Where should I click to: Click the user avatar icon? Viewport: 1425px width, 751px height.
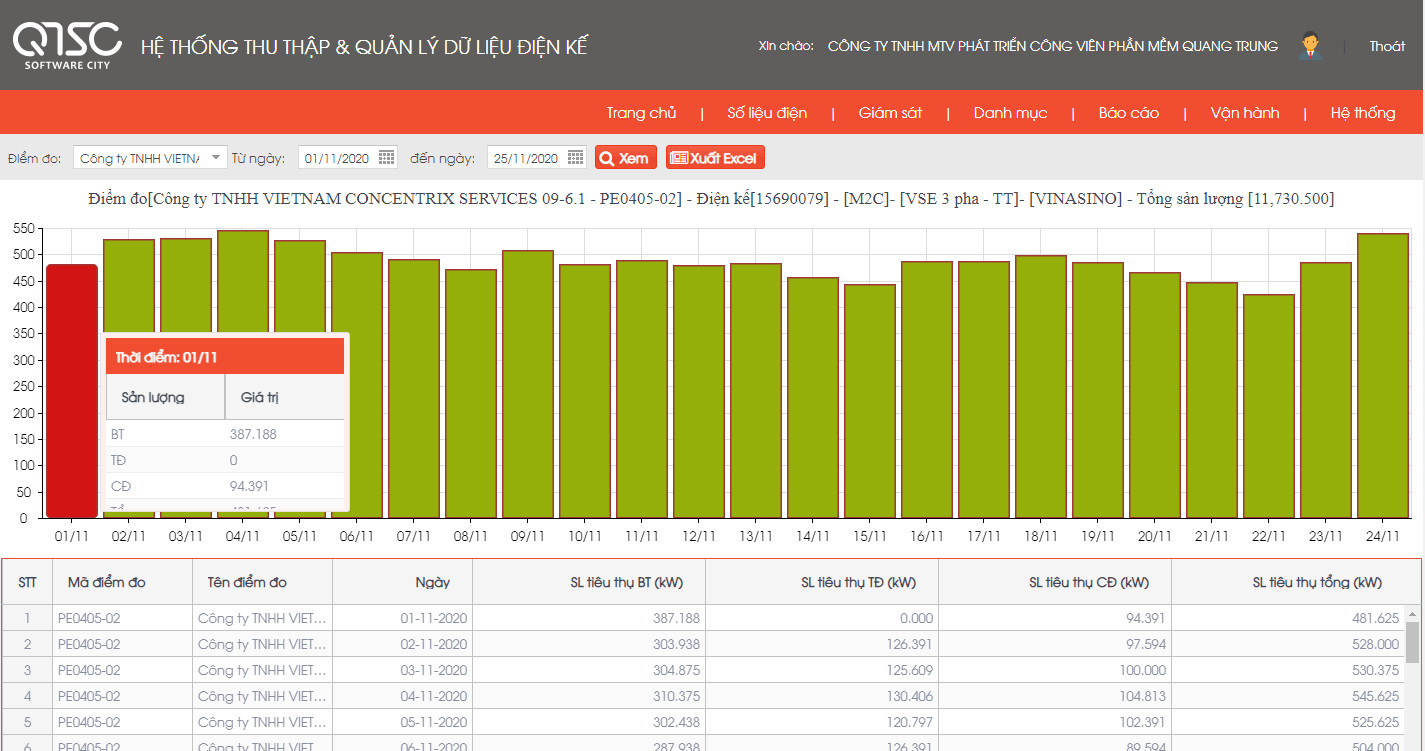tap(1310, 46)
